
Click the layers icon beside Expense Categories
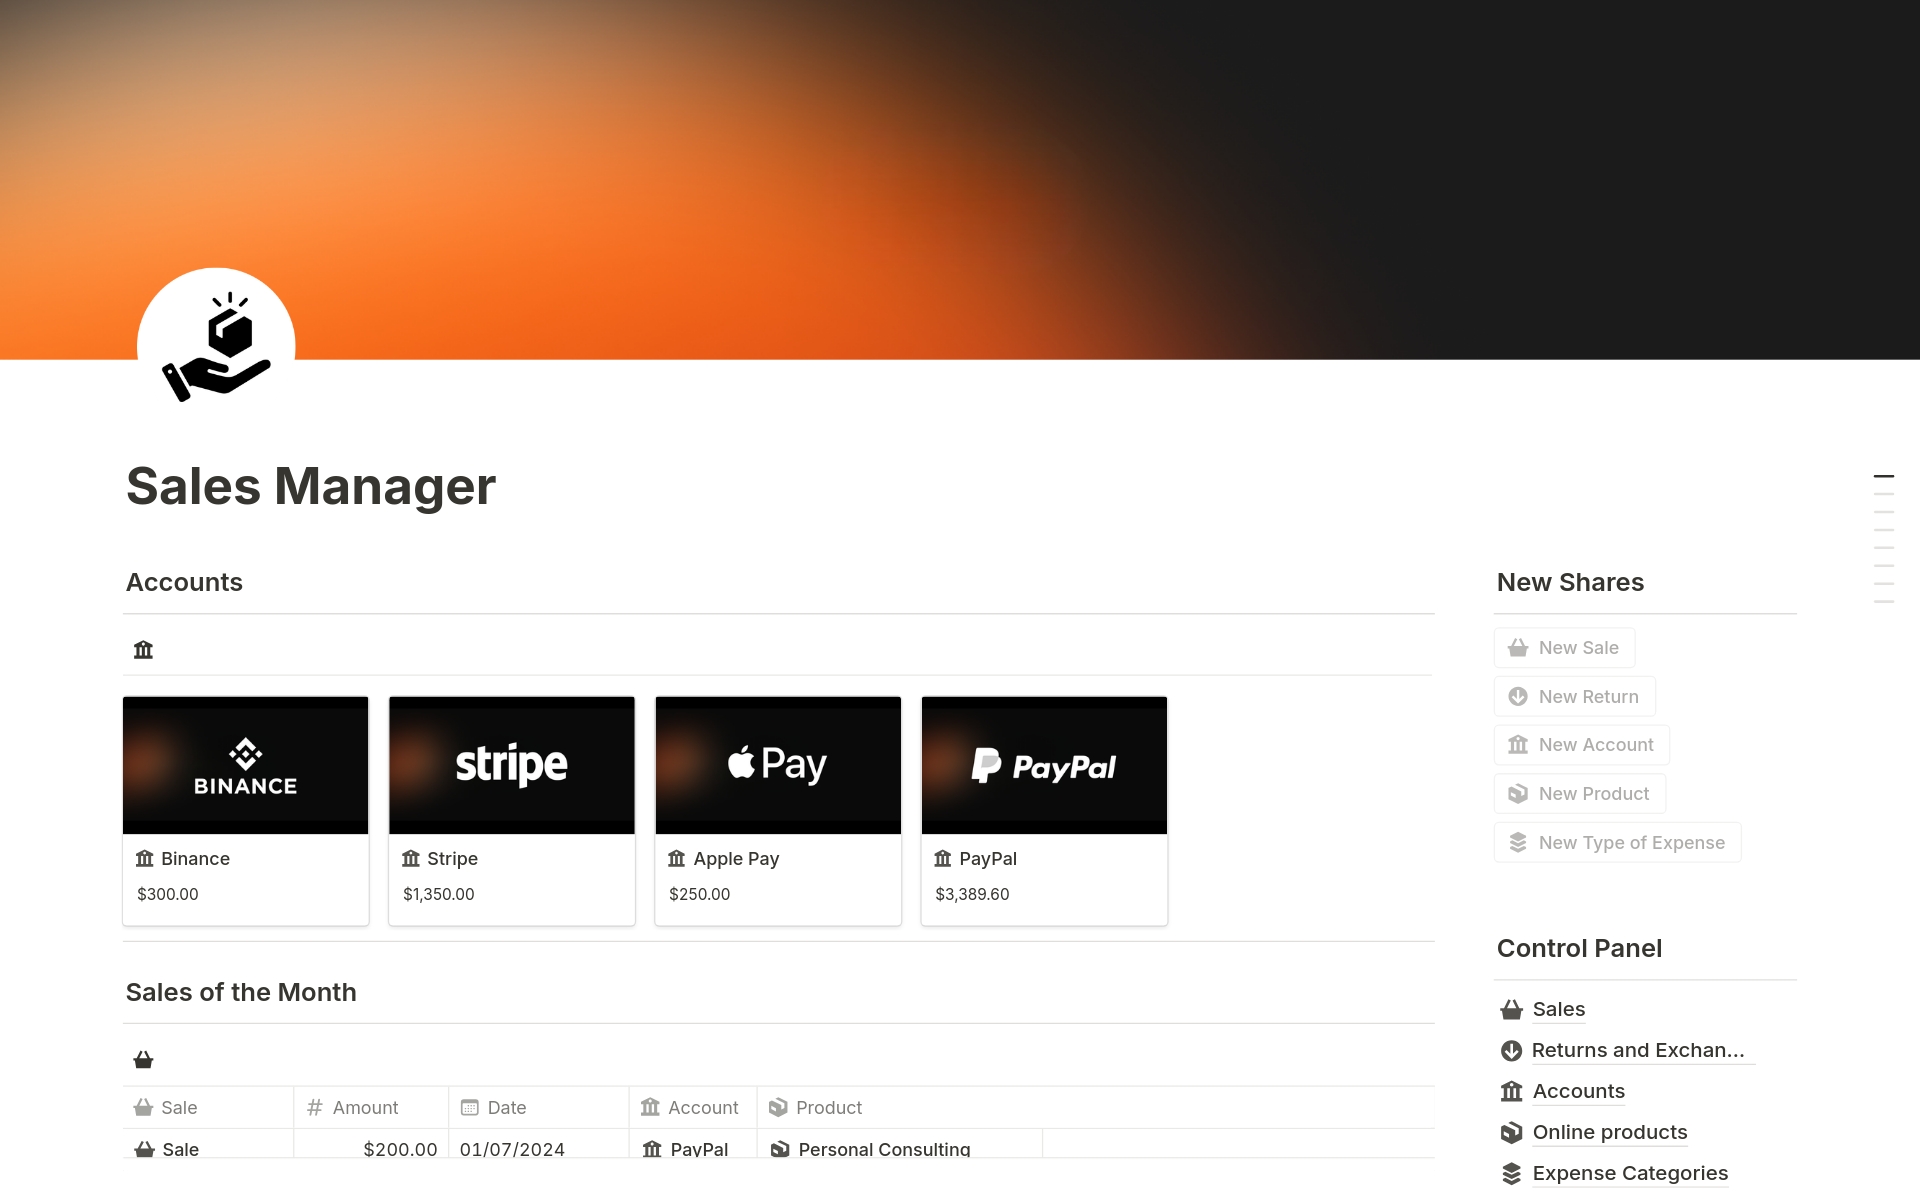point(1511,1174)
